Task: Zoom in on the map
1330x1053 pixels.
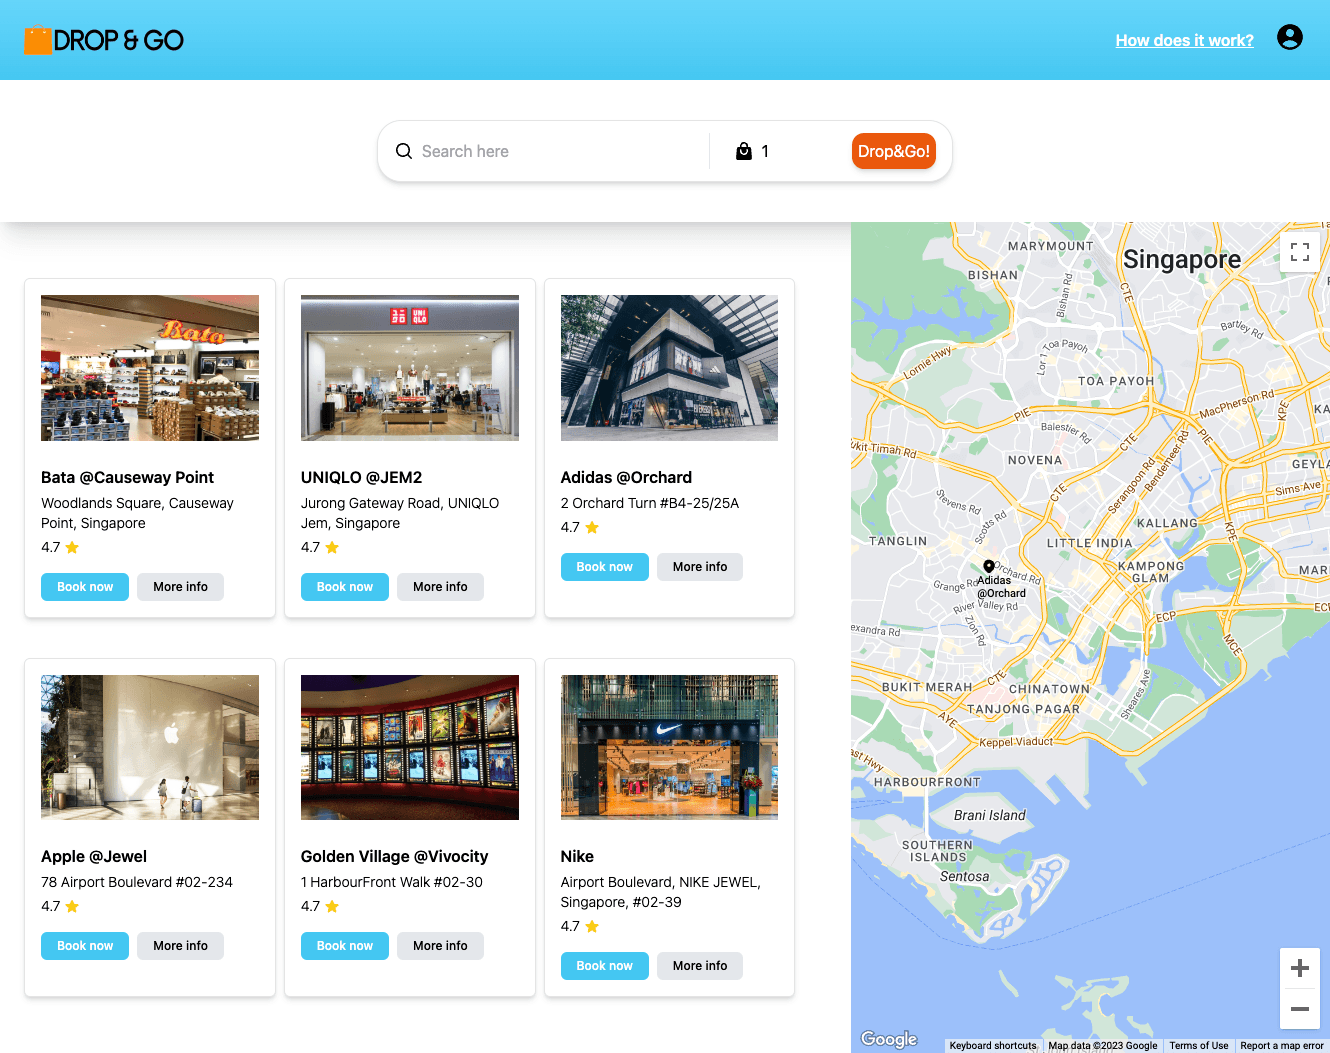Action: (x=1299, y=968)
